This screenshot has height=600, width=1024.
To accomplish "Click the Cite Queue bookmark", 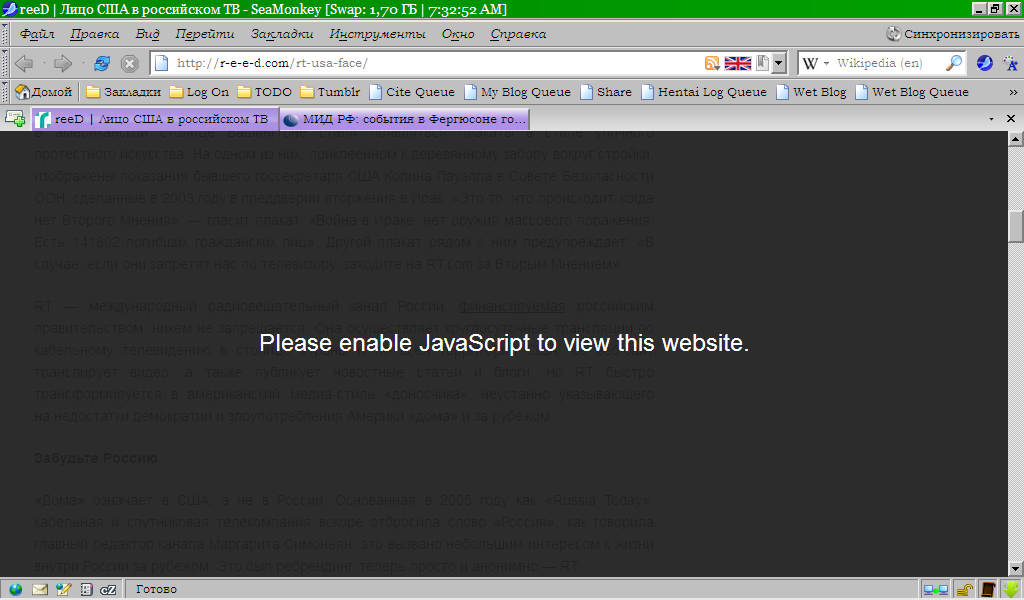I will (x=411, y=92).
